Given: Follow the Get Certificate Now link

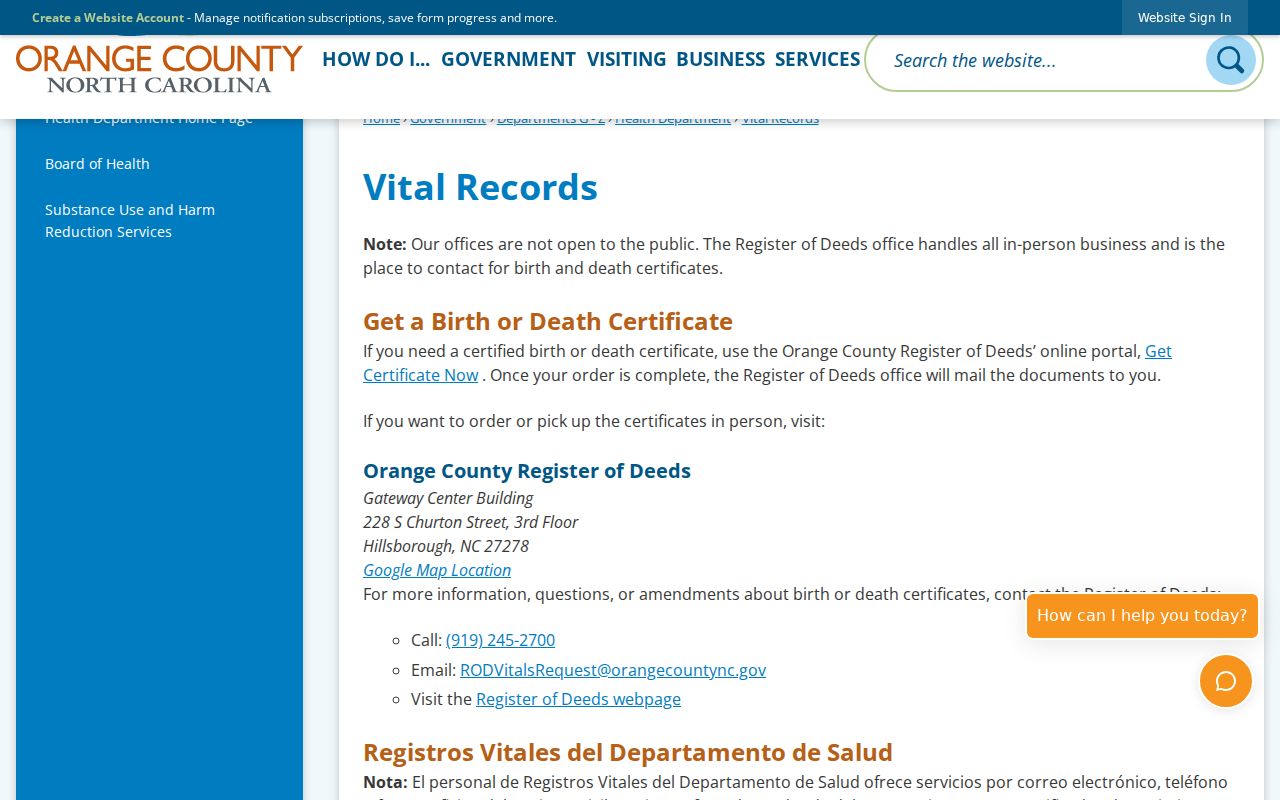Looking at the screenshot, I should [x=767, y=363].
